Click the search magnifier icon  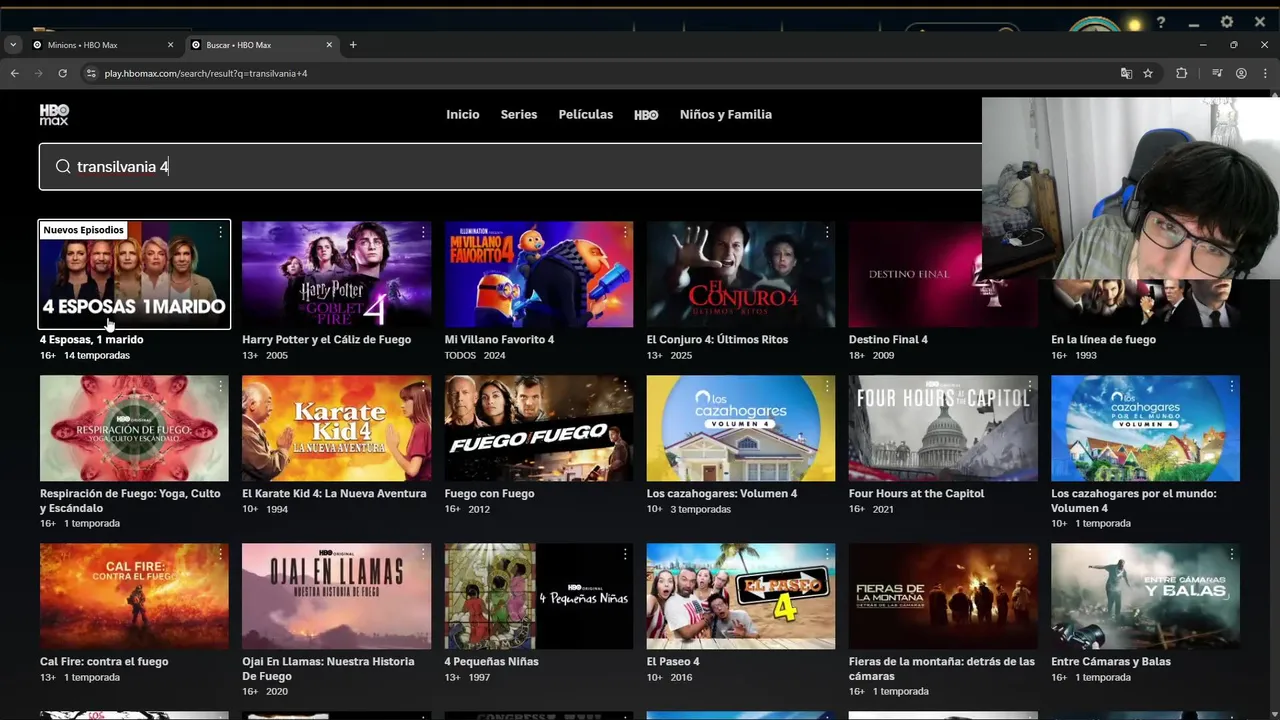click(63, 167)
